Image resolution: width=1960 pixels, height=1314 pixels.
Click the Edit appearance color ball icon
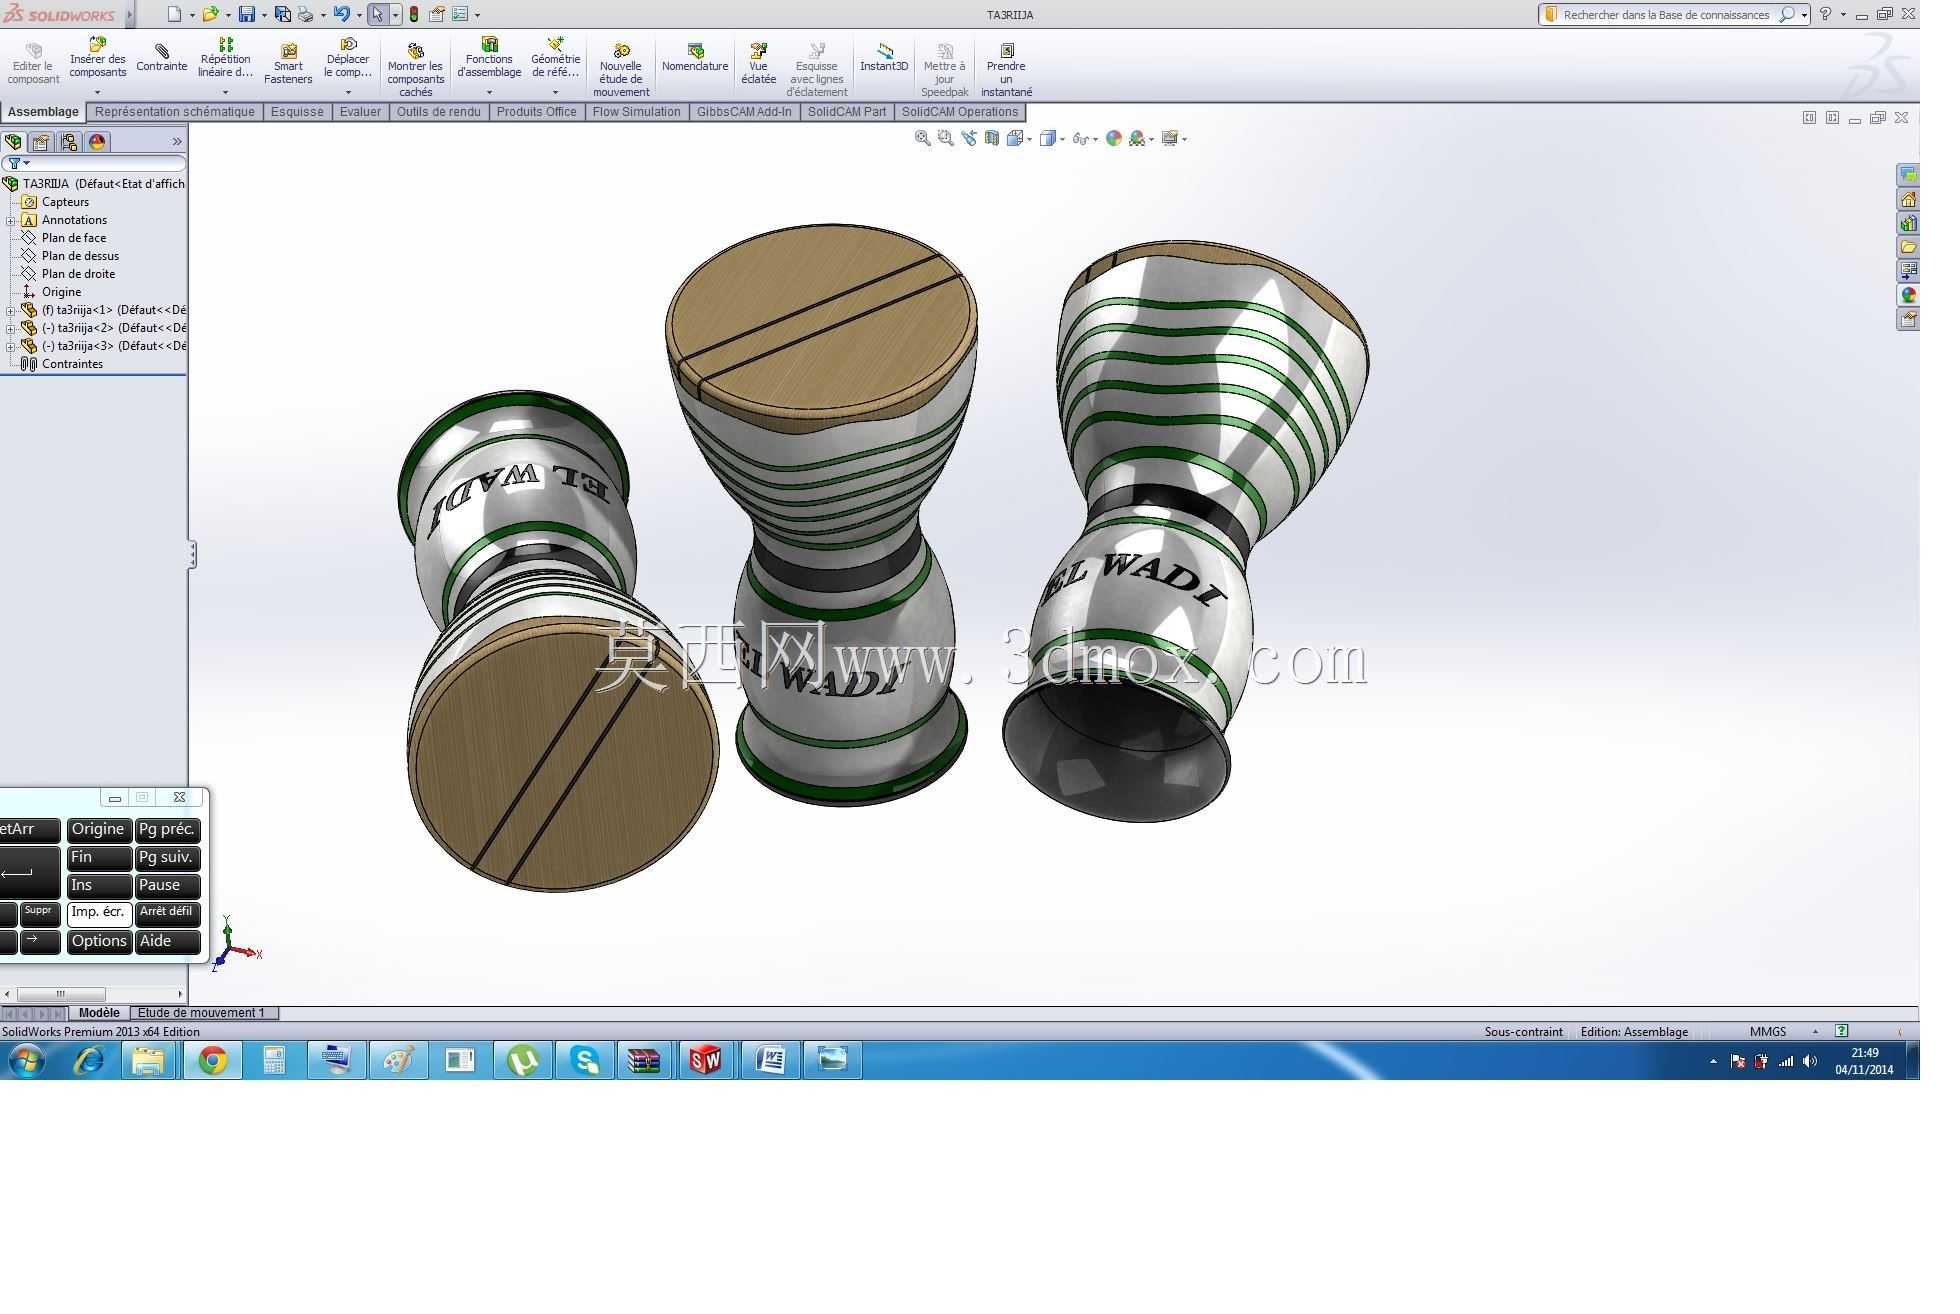point(1114,139)
